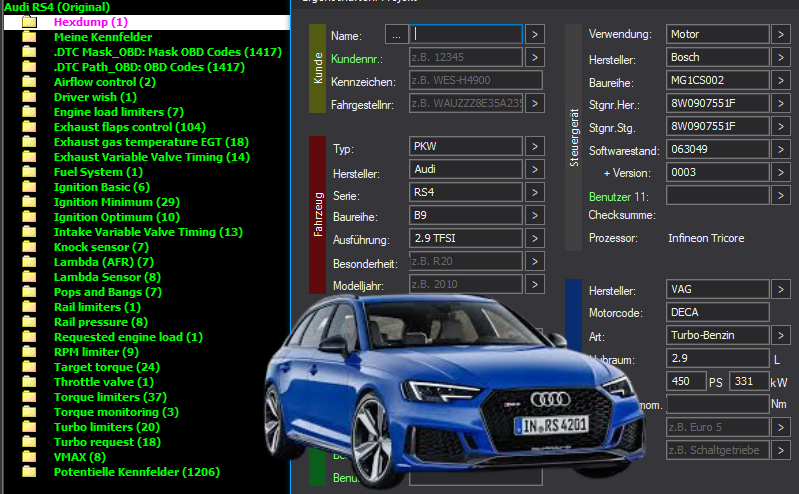This screenshot has width=799, height=494.
Task: Open the Torque limiters folder icon
Action: [30, 397]
